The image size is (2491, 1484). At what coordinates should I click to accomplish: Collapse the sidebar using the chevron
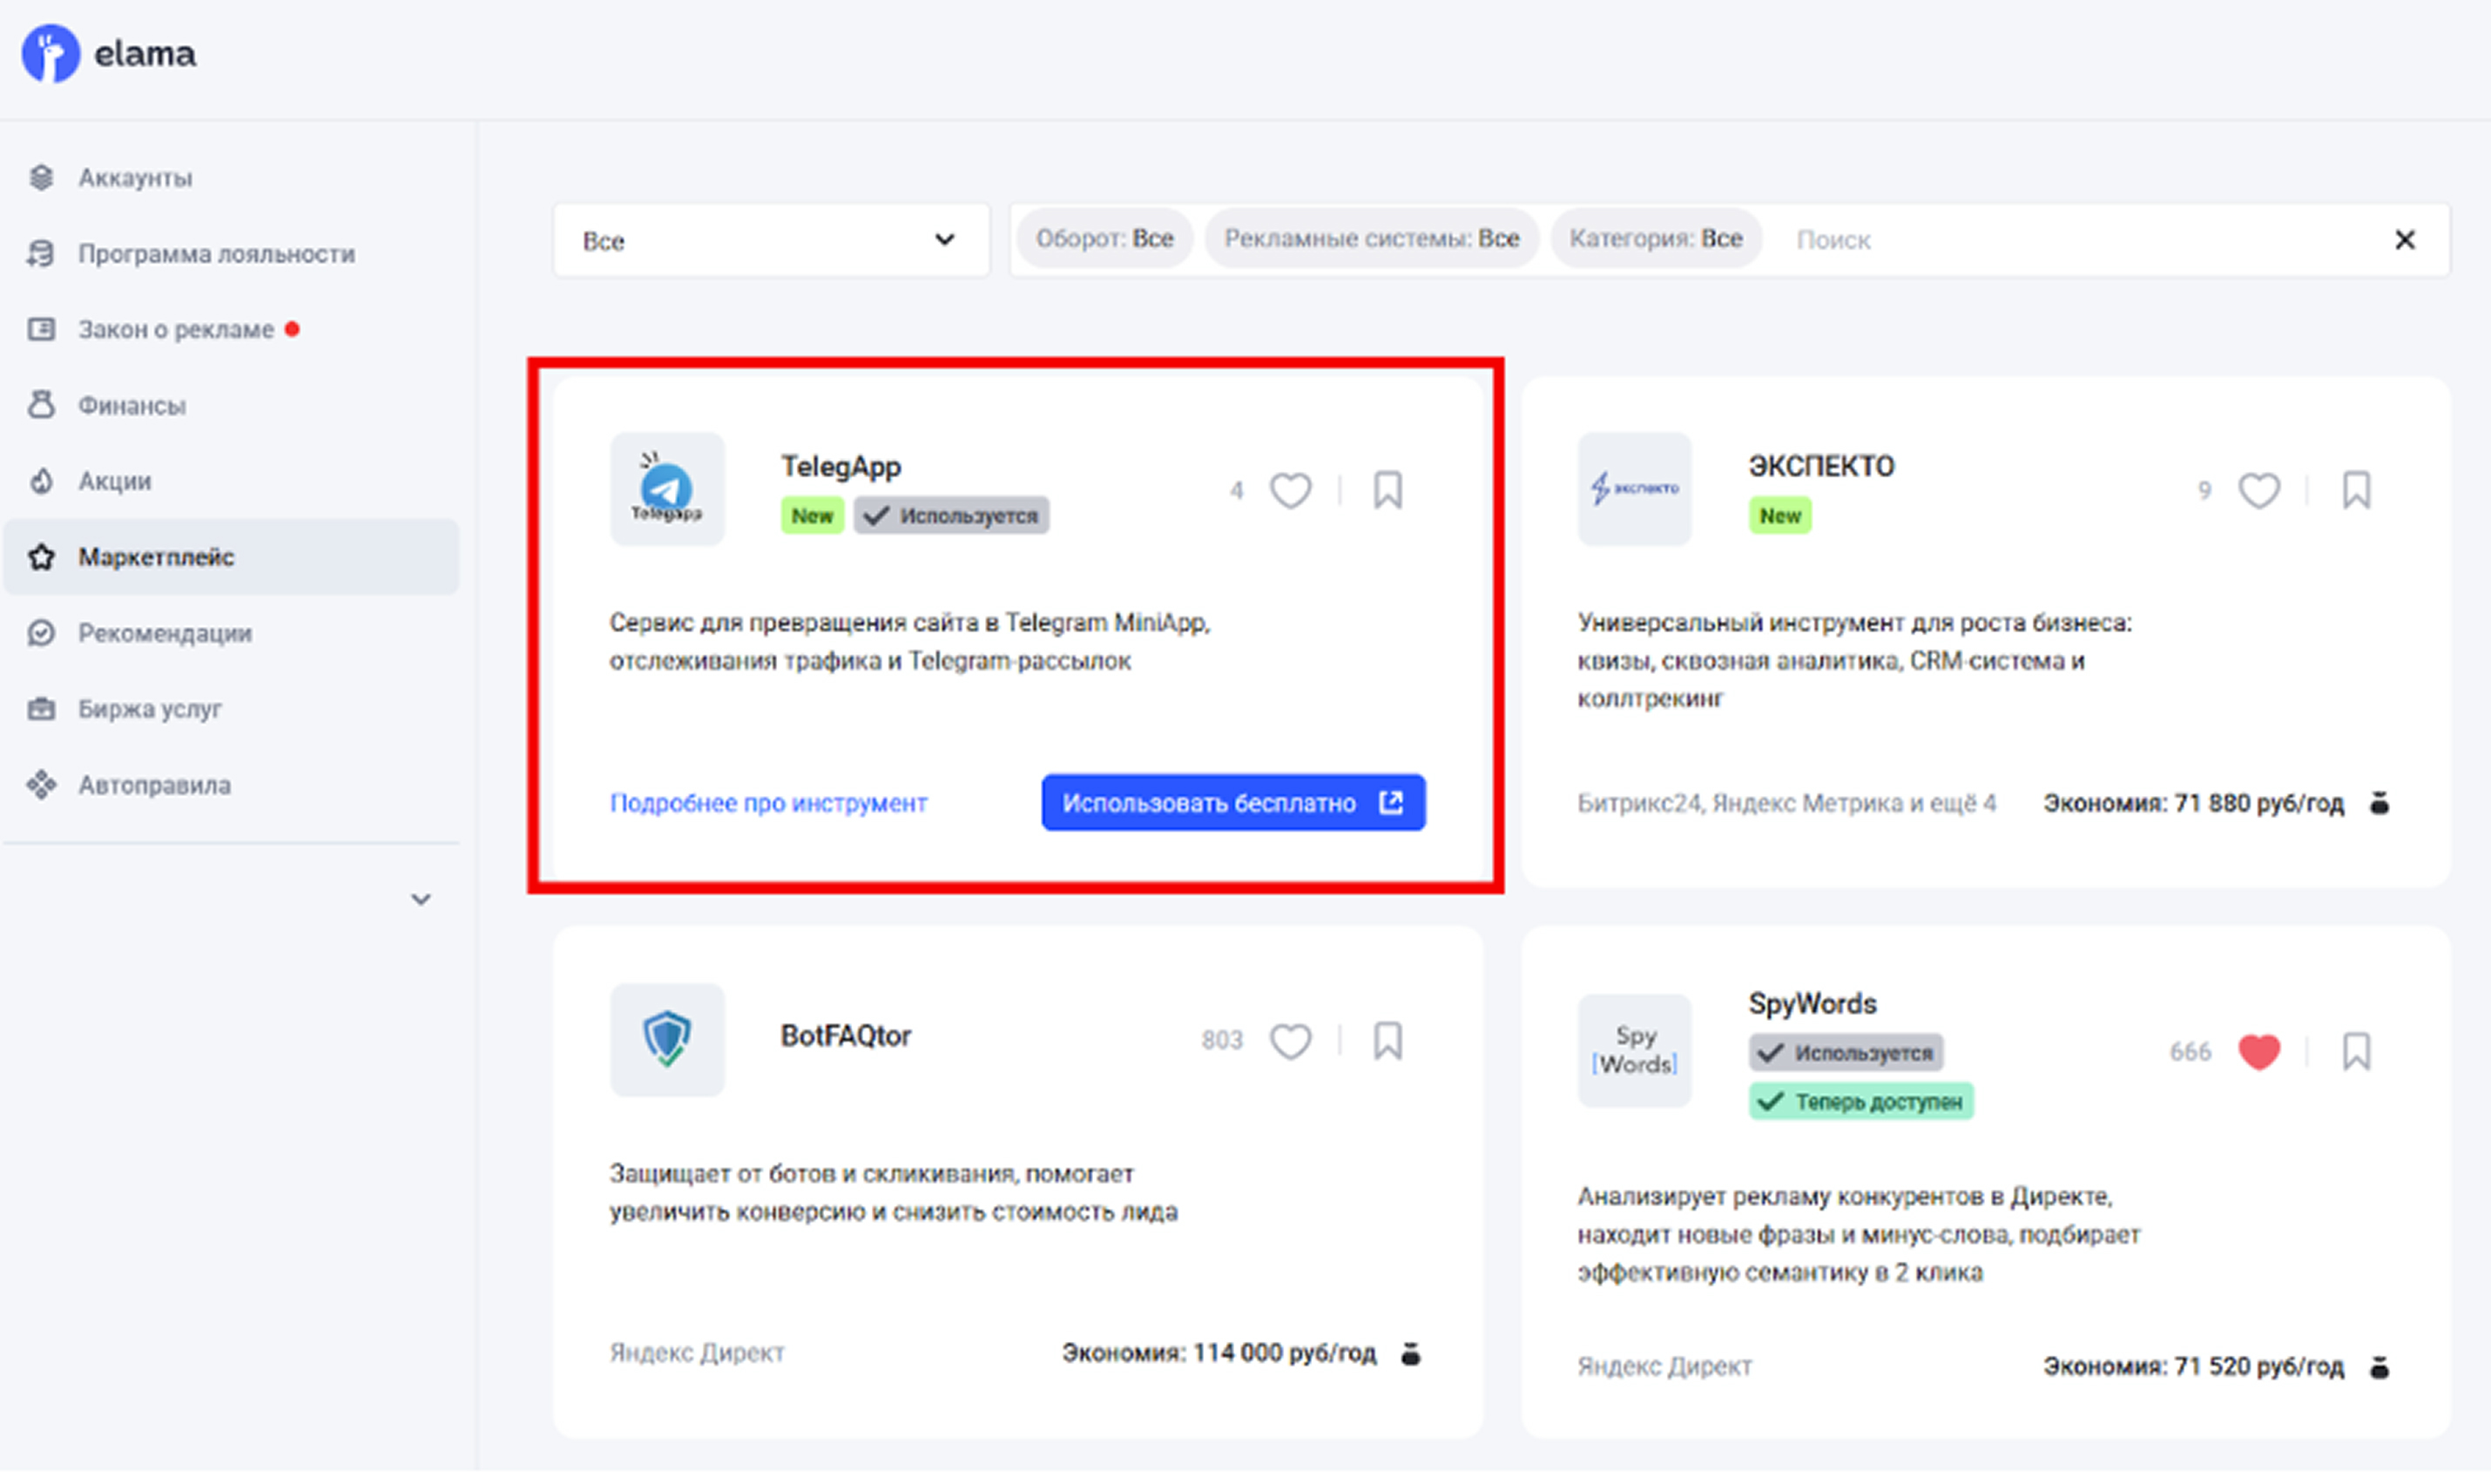(421, 899)
